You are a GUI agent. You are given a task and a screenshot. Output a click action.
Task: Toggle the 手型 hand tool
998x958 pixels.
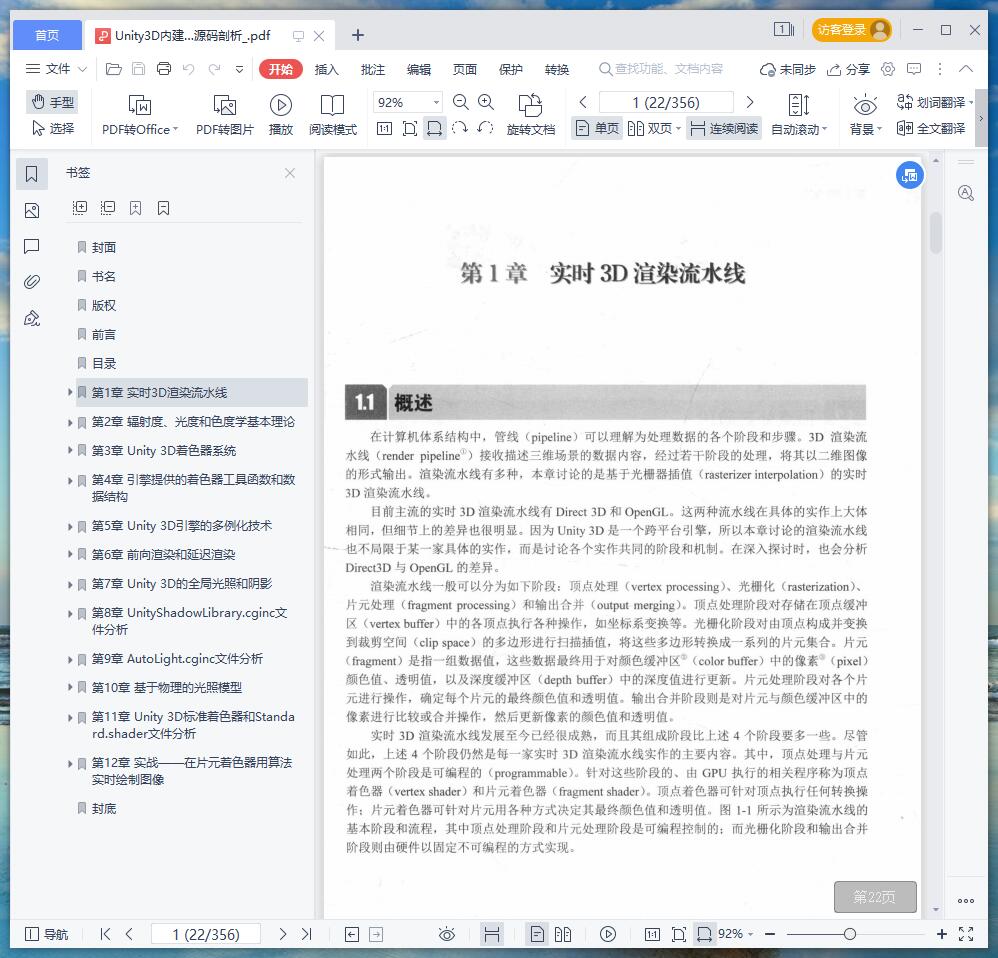(x=54, y=102)
